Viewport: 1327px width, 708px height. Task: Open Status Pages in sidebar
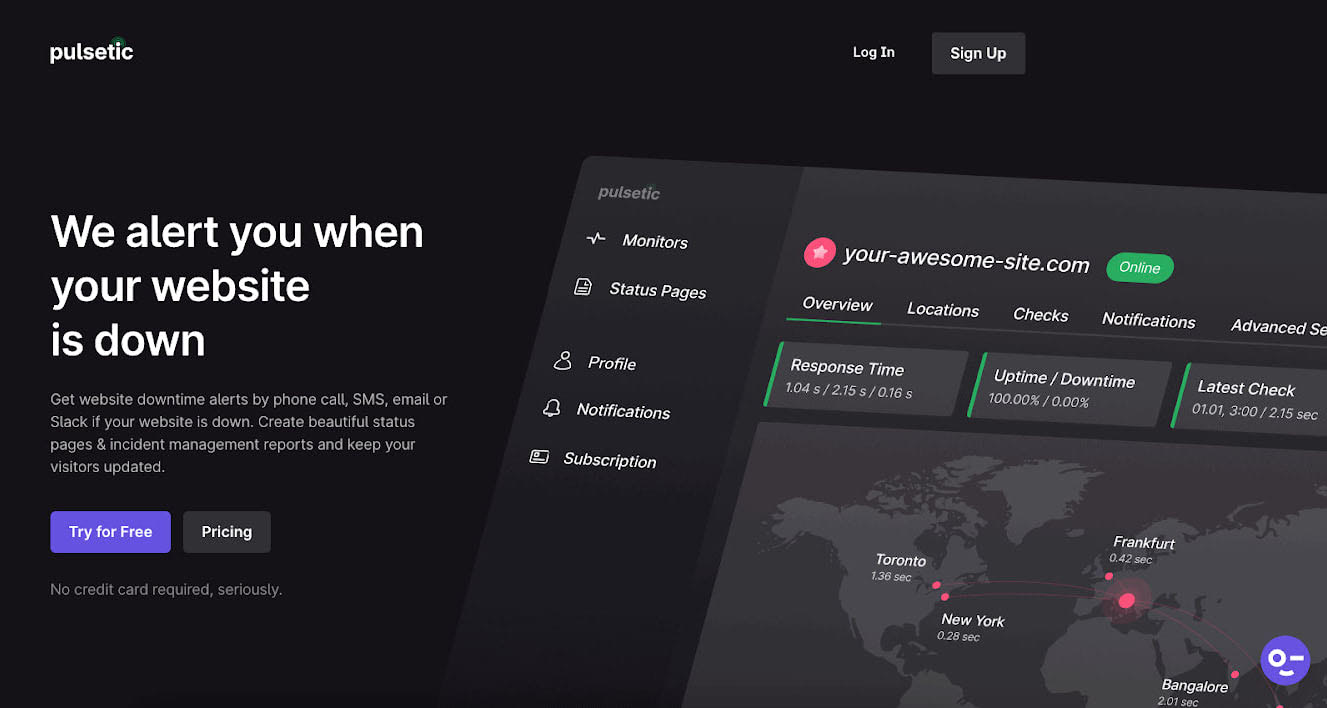(658, 290)
